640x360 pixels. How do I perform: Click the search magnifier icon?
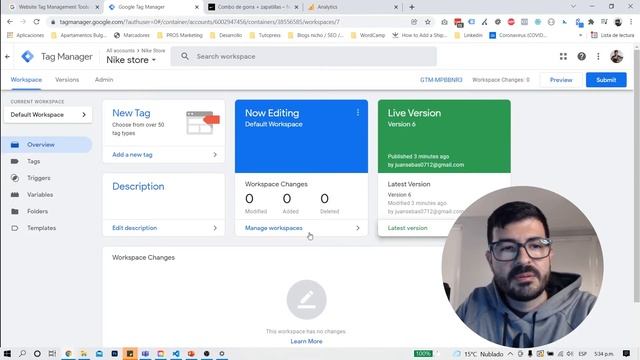185,56
